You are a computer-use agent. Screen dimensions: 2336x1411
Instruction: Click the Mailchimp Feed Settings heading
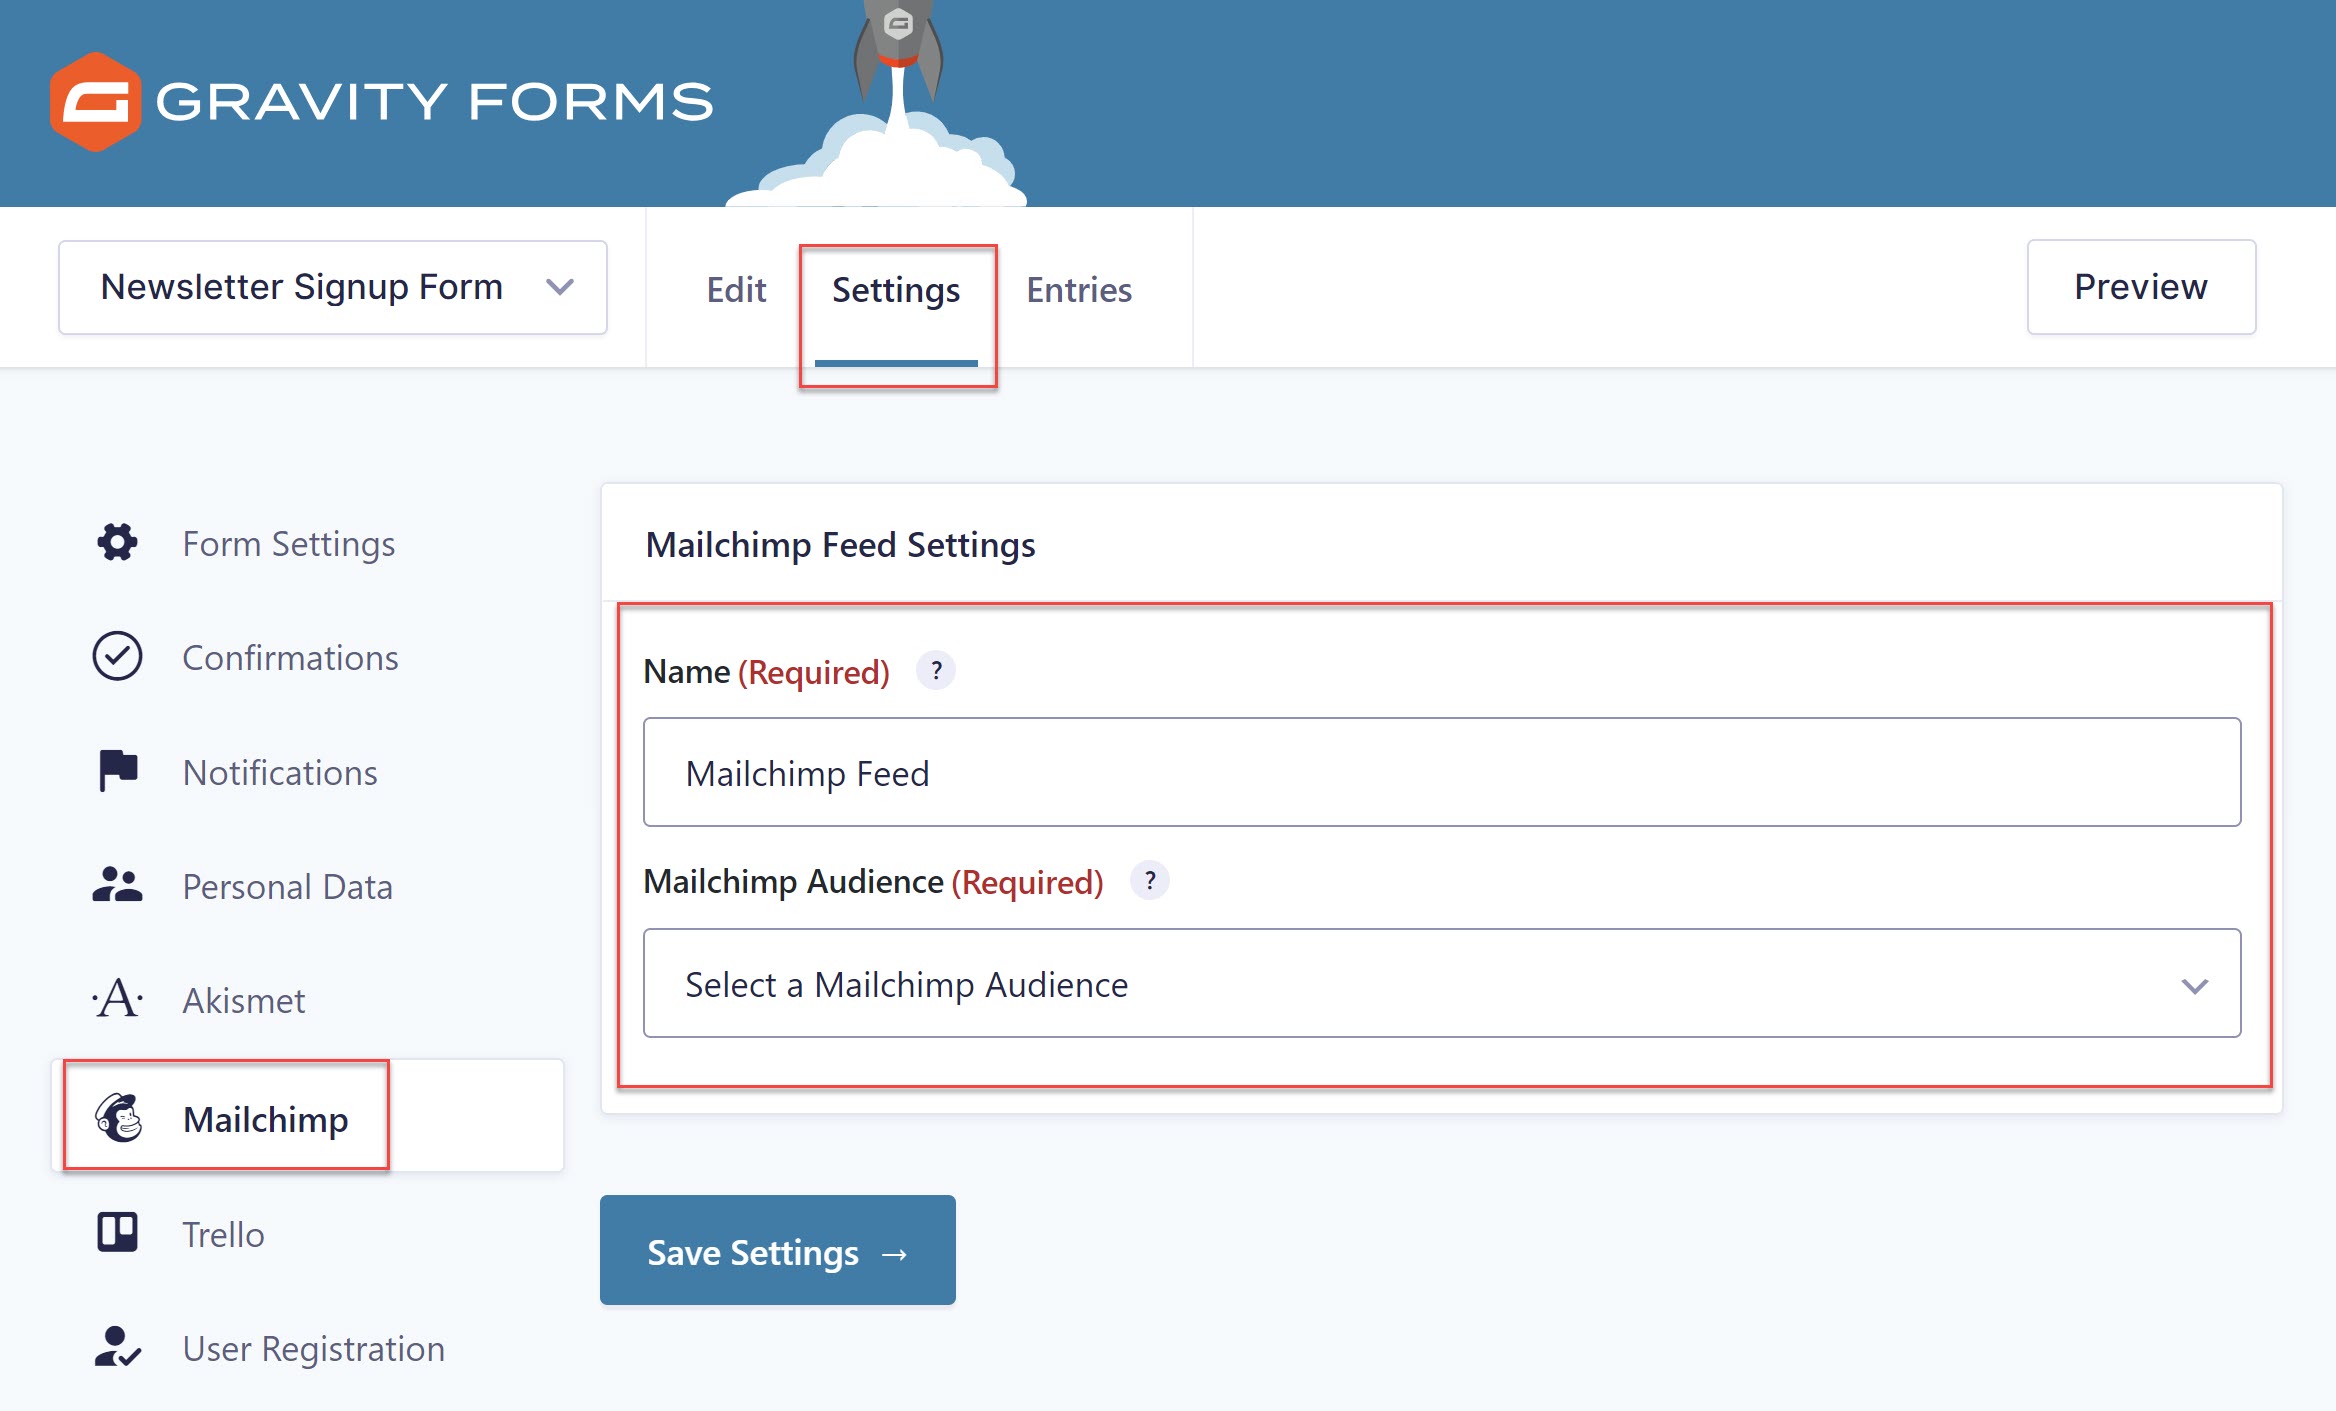(x=840, y=545)
